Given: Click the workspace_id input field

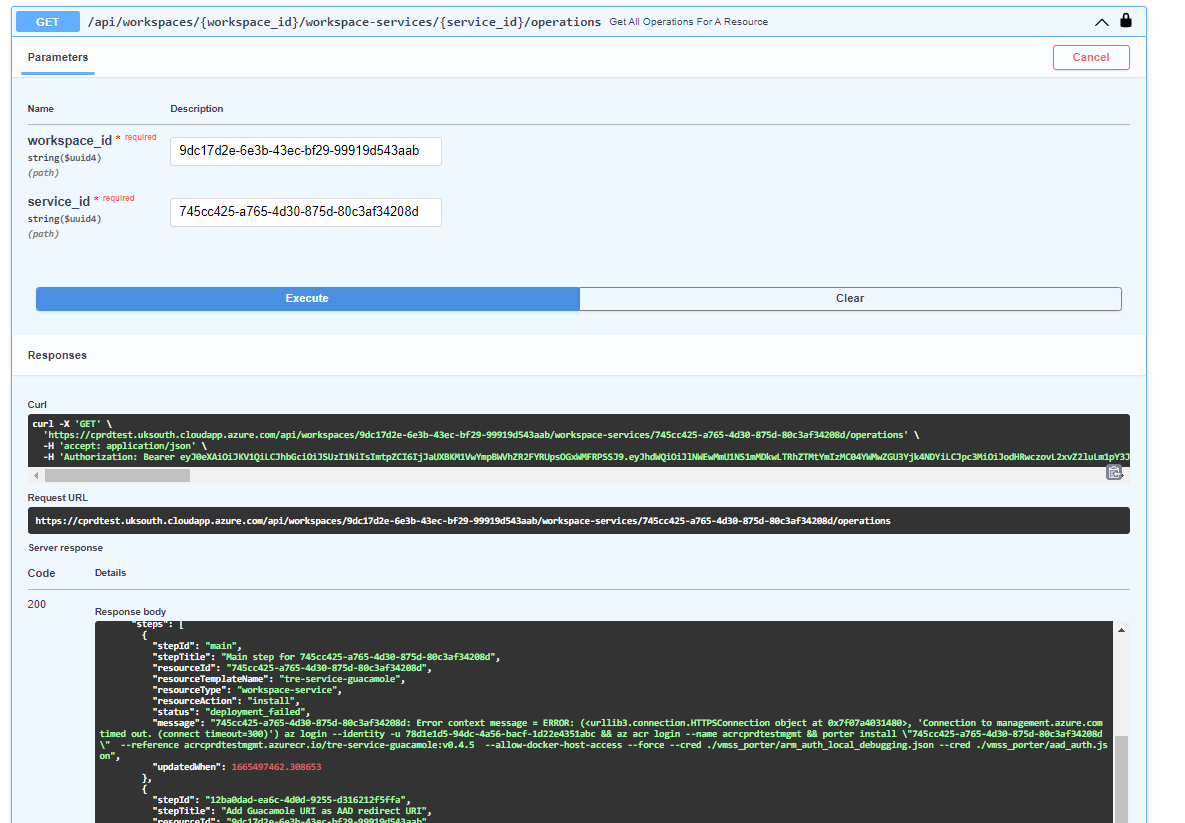Looking at the screenshot, I should 304,151.
